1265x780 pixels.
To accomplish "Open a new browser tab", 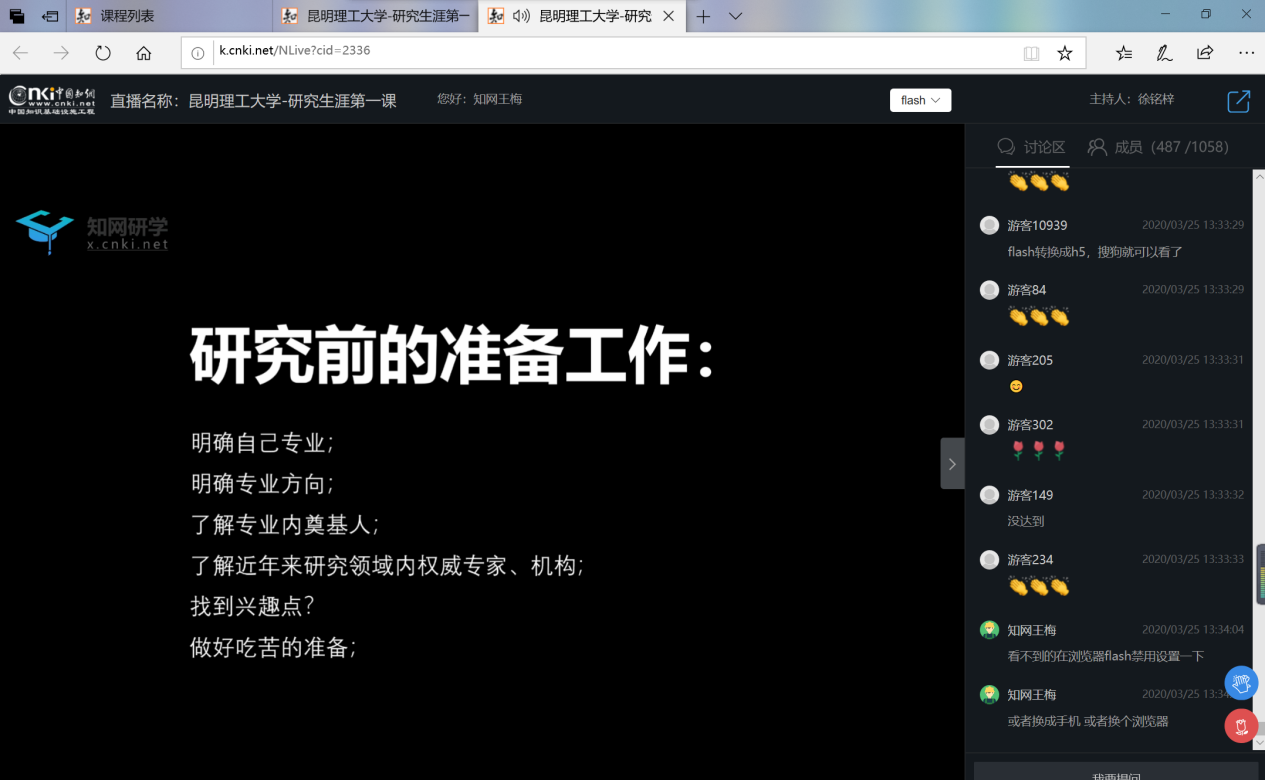I will pyautogui.click(x=703, y=16).
